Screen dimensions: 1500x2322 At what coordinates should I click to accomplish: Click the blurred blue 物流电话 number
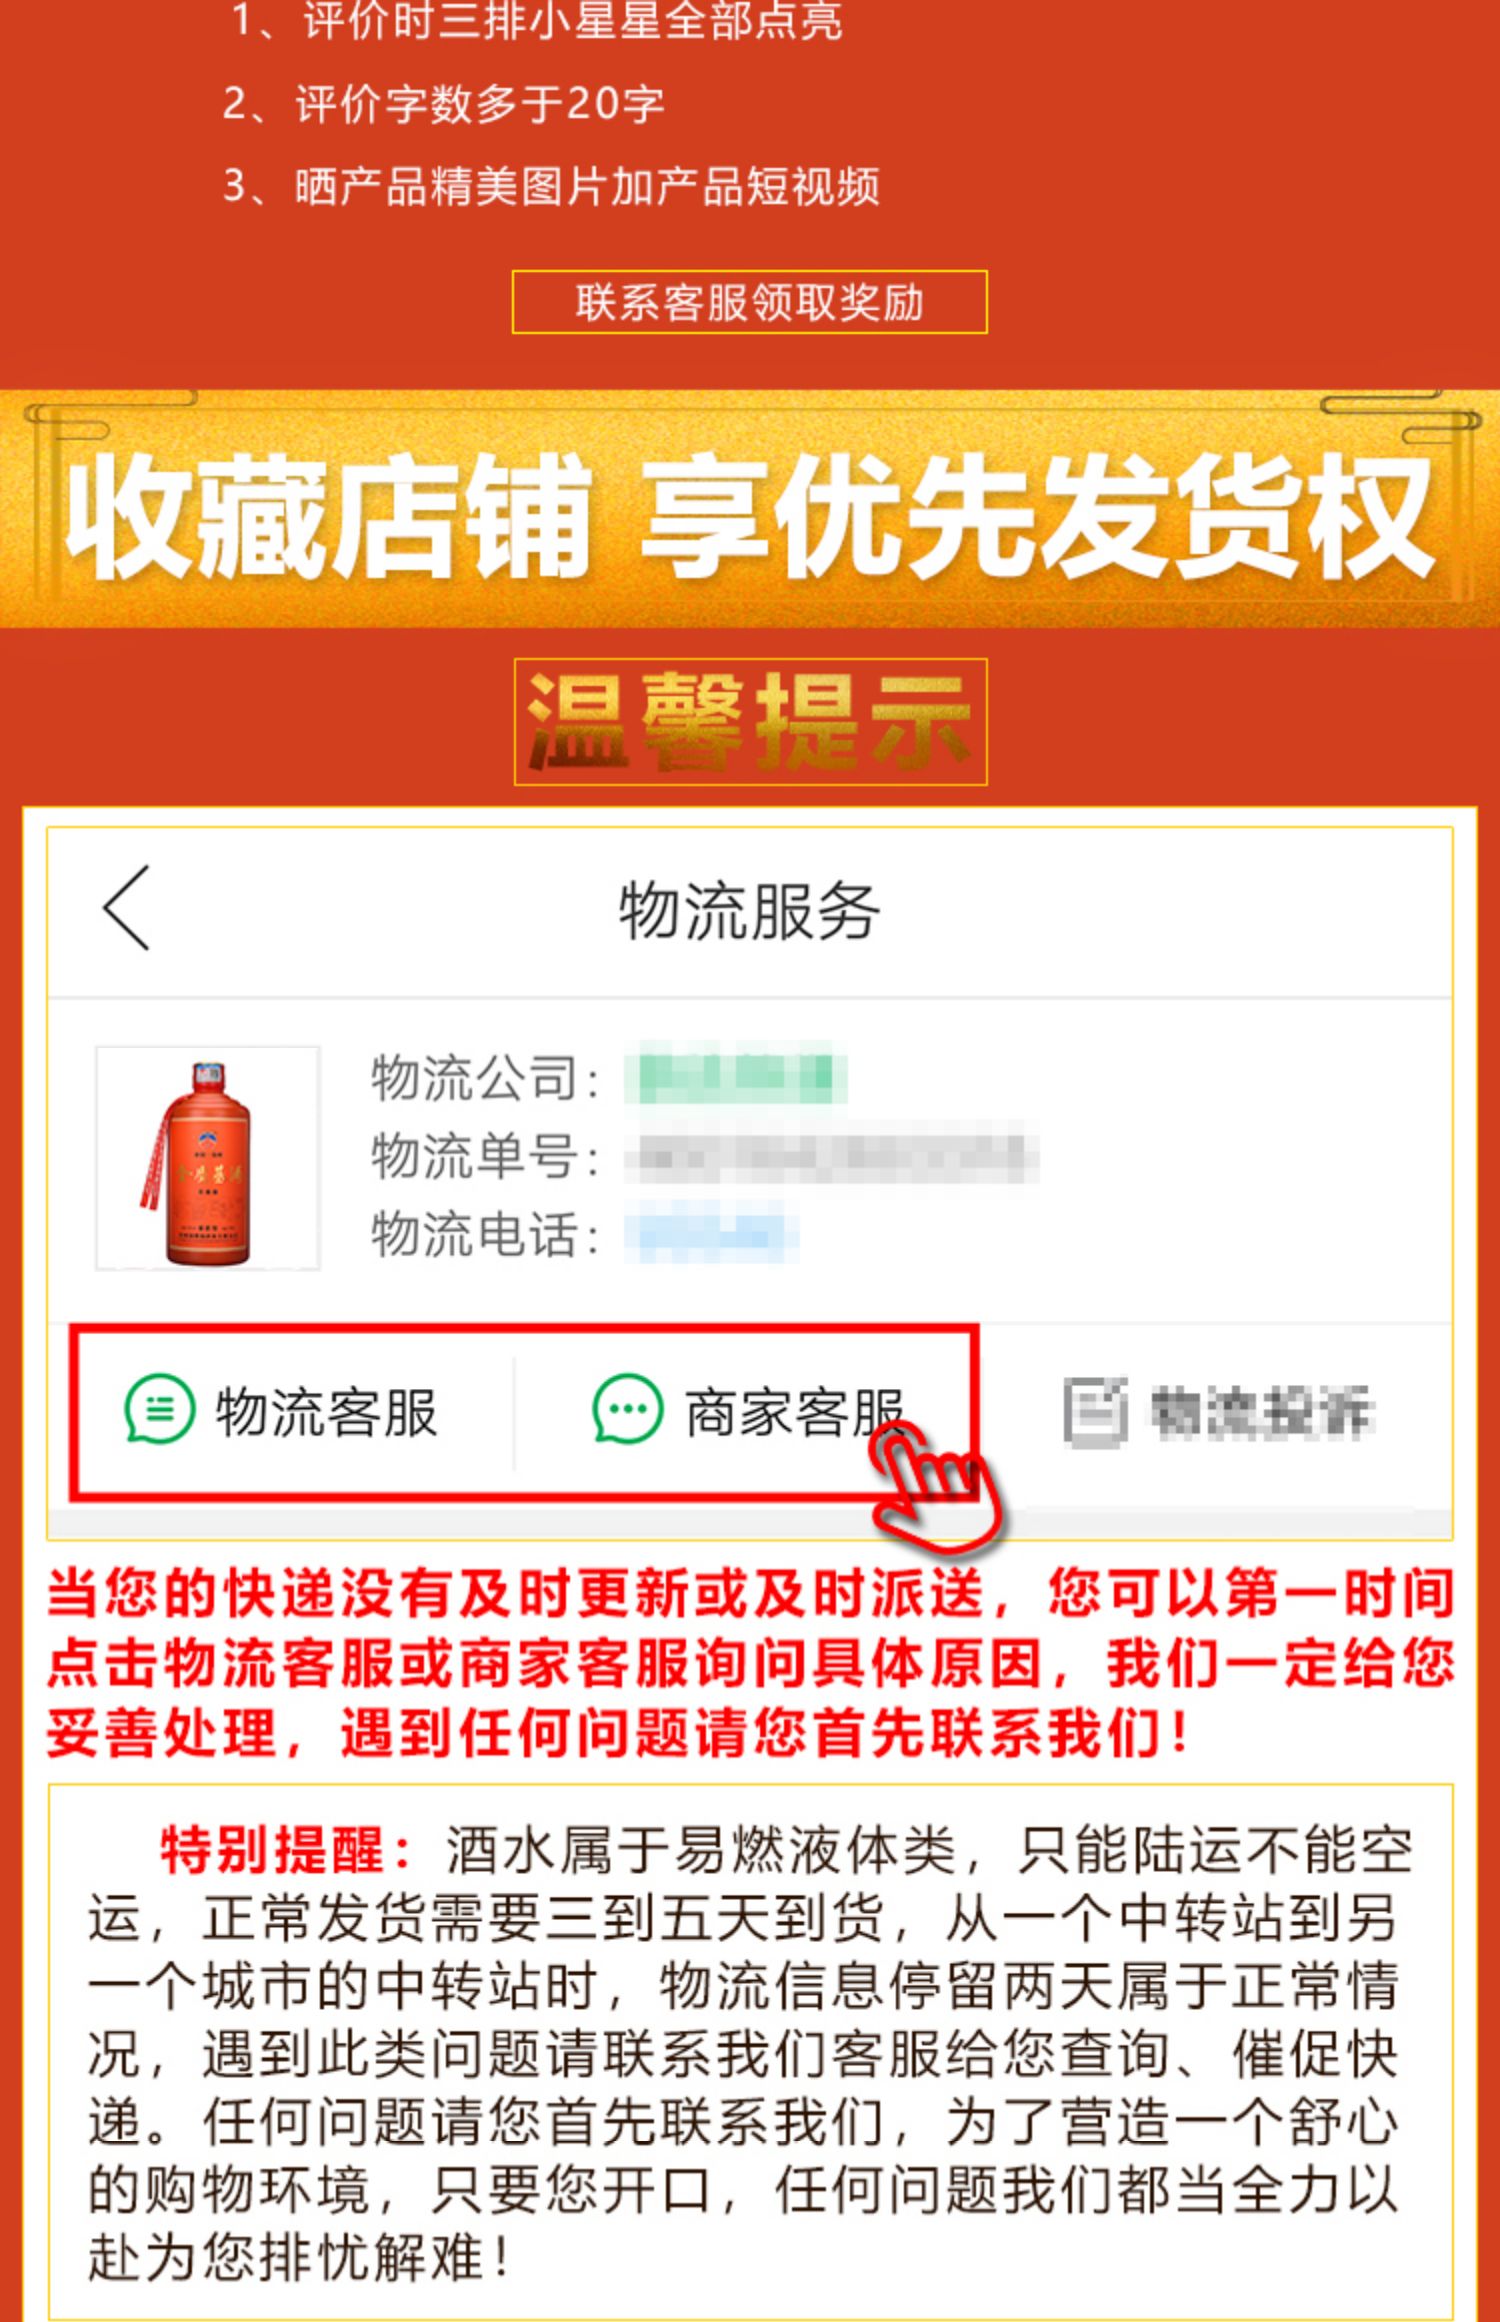711,1234
